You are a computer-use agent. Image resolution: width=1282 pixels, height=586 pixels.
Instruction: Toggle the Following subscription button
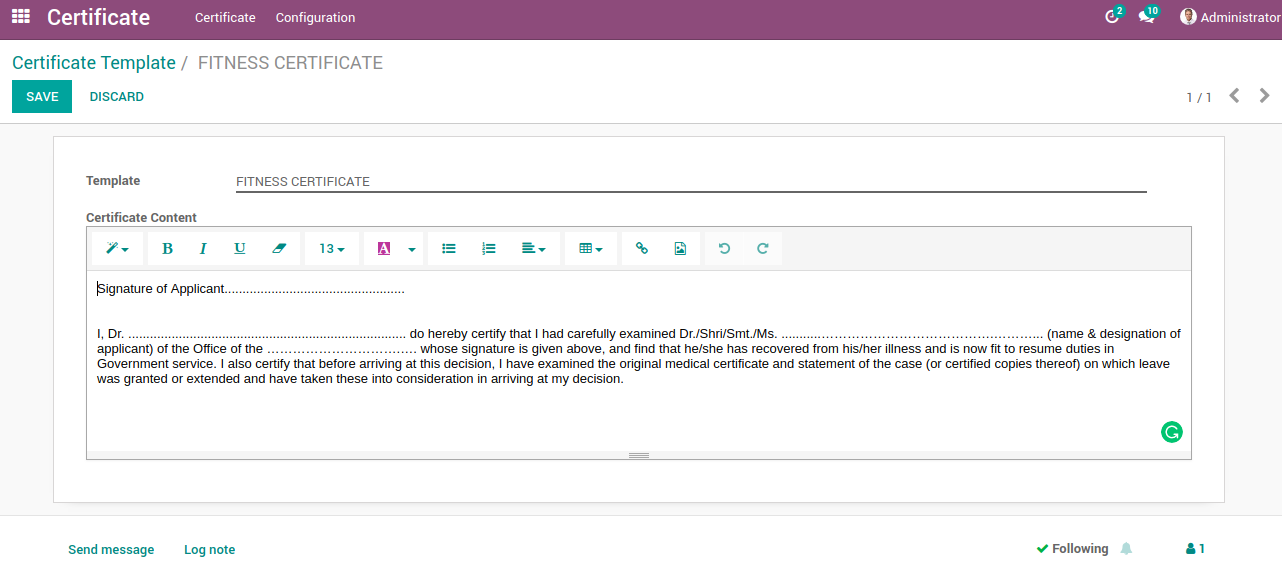(1072, 549)
